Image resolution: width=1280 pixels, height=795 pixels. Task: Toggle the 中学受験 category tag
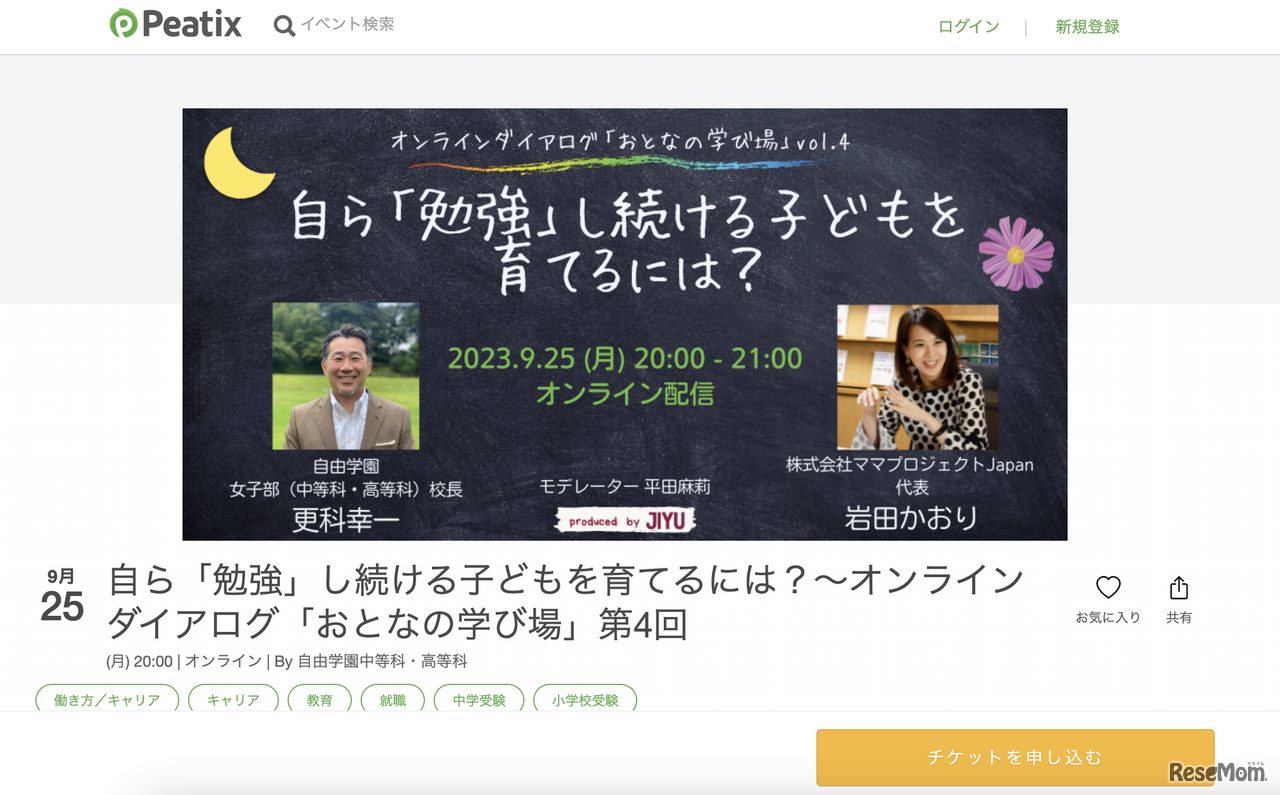(479, 699)
